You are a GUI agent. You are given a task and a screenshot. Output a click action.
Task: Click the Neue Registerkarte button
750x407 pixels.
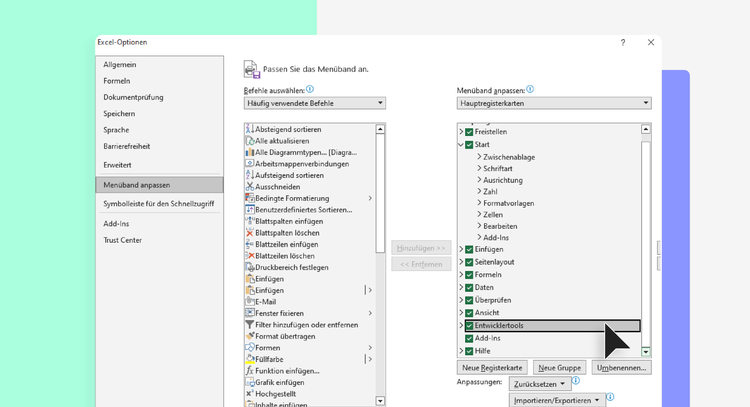(492, 367)
